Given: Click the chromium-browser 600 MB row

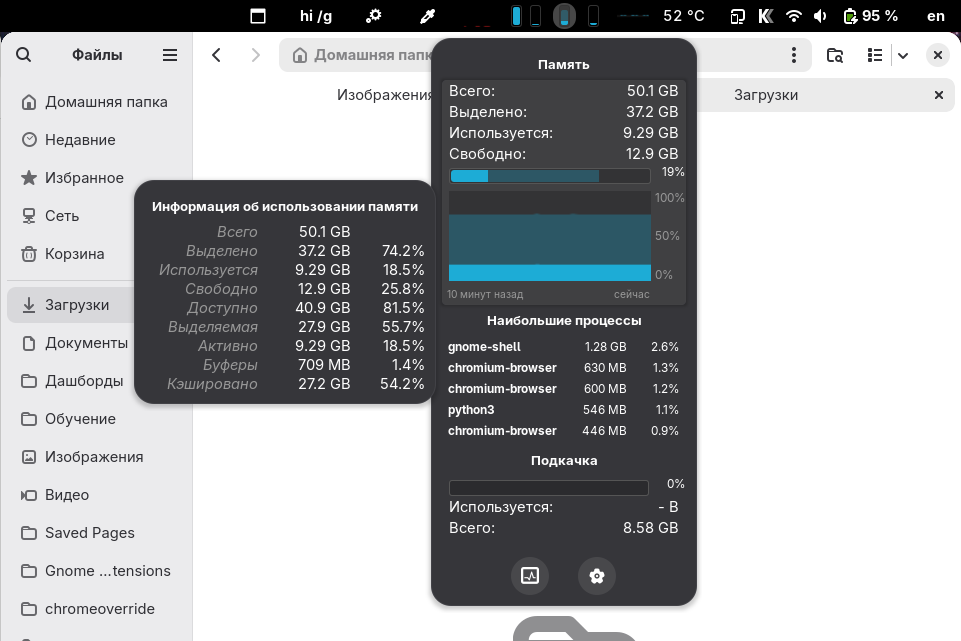Looking at the screenshot, I should [563, 389].
